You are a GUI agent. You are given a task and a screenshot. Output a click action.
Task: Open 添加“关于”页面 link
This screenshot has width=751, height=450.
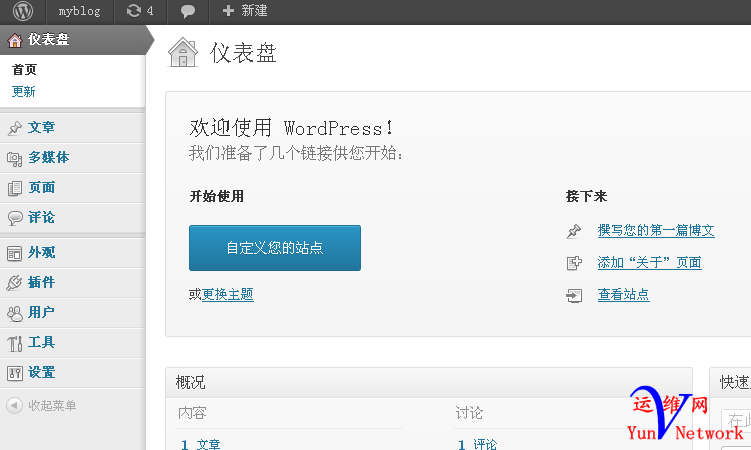tap(649, 262)
